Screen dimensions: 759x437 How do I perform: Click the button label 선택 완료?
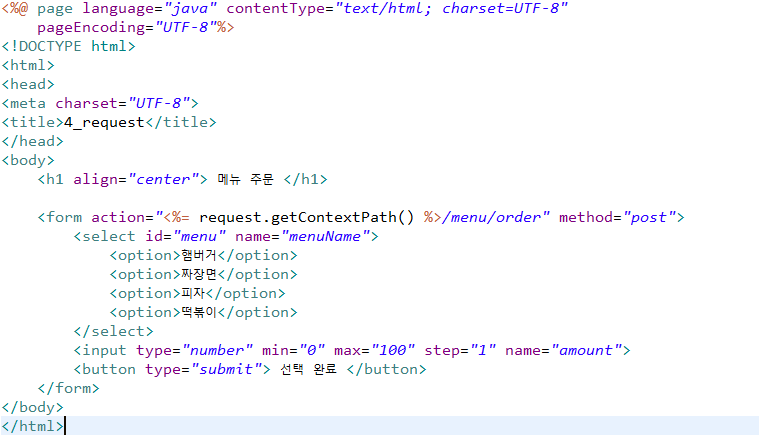tap(308, 370)
